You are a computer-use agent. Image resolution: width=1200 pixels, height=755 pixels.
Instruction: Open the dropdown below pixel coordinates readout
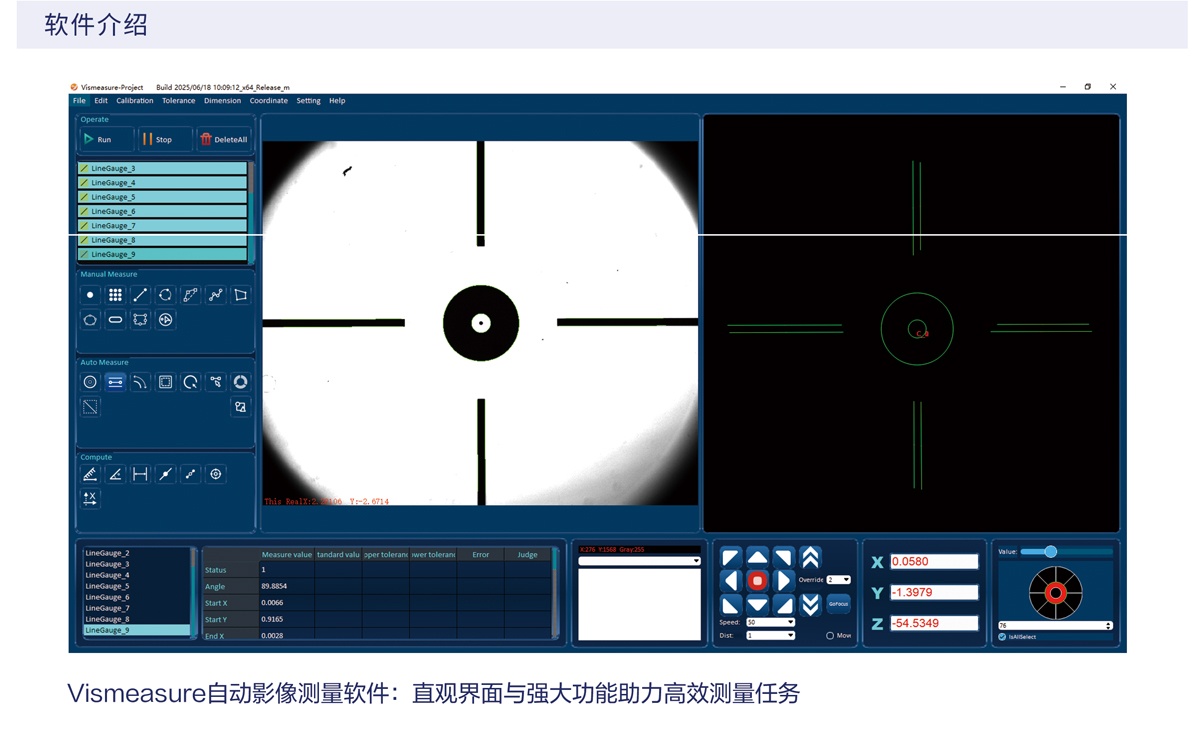coord(639,561)
